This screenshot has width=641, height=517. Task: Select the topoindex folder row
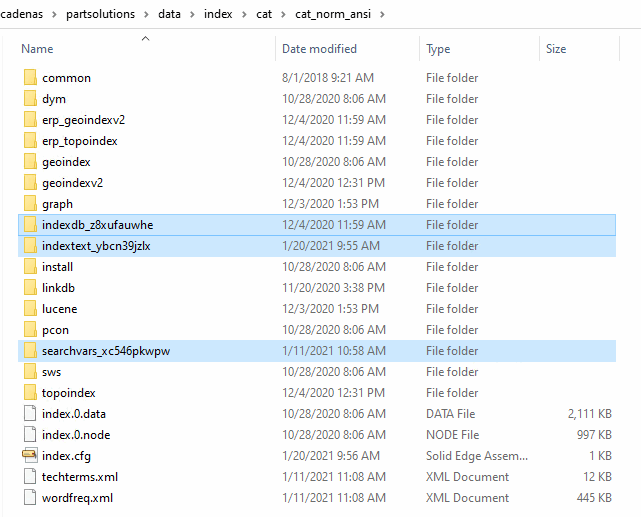[69, 393]
